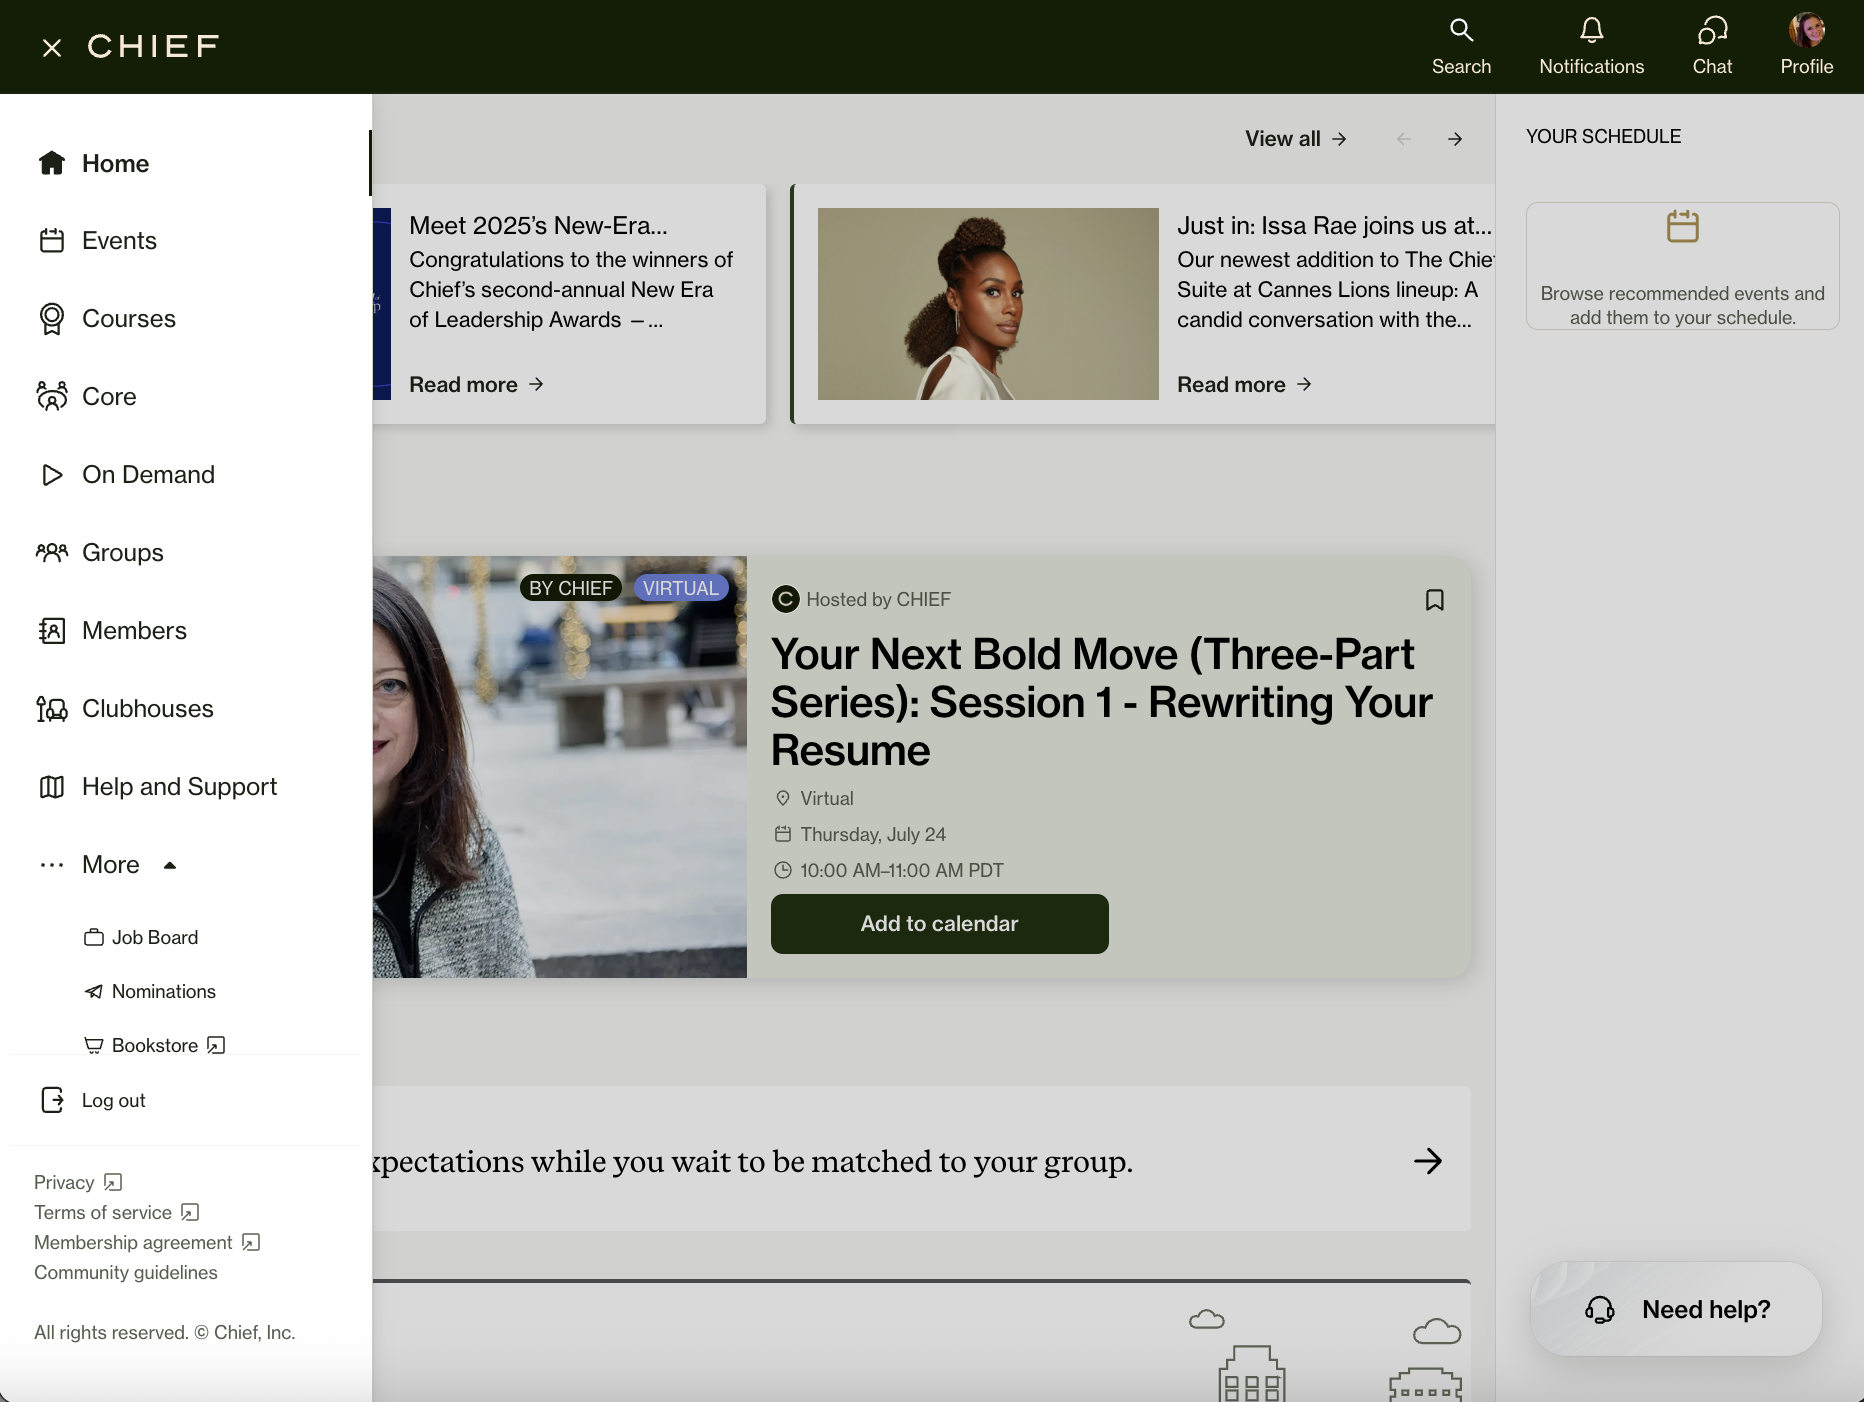The width and height of the screenshot is (1864, 1402).
Task: Click the event host photo thumbnail
Action: click(560, 767)
